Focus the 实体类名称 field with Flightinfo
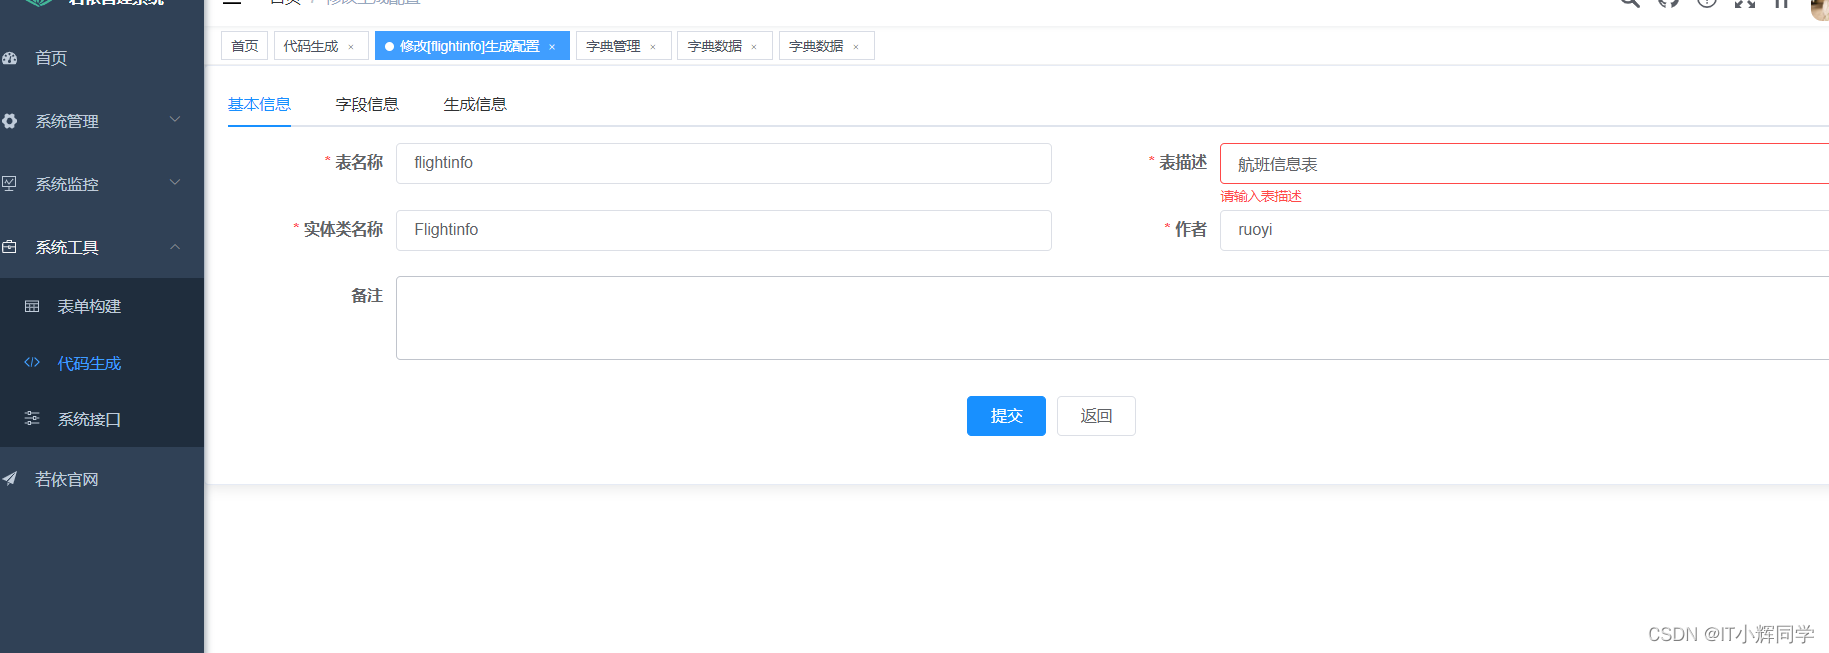 pos(724,230)
